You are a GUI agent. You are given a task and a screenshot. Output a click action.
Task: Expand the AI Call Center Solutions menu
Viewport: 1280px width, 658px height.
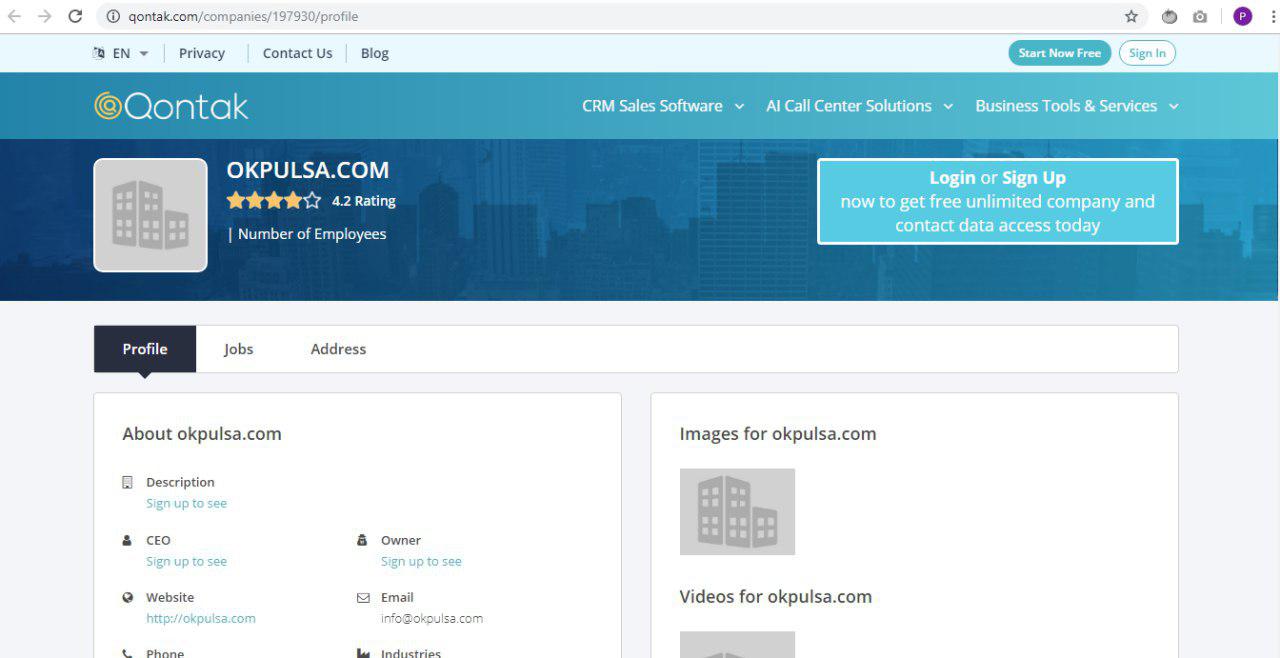click(x=859, y=106)
